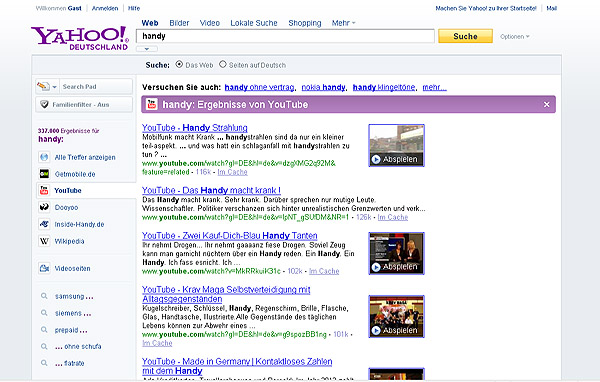
Task: Click the ... ohne schufa related search
Action: [78, 346]
